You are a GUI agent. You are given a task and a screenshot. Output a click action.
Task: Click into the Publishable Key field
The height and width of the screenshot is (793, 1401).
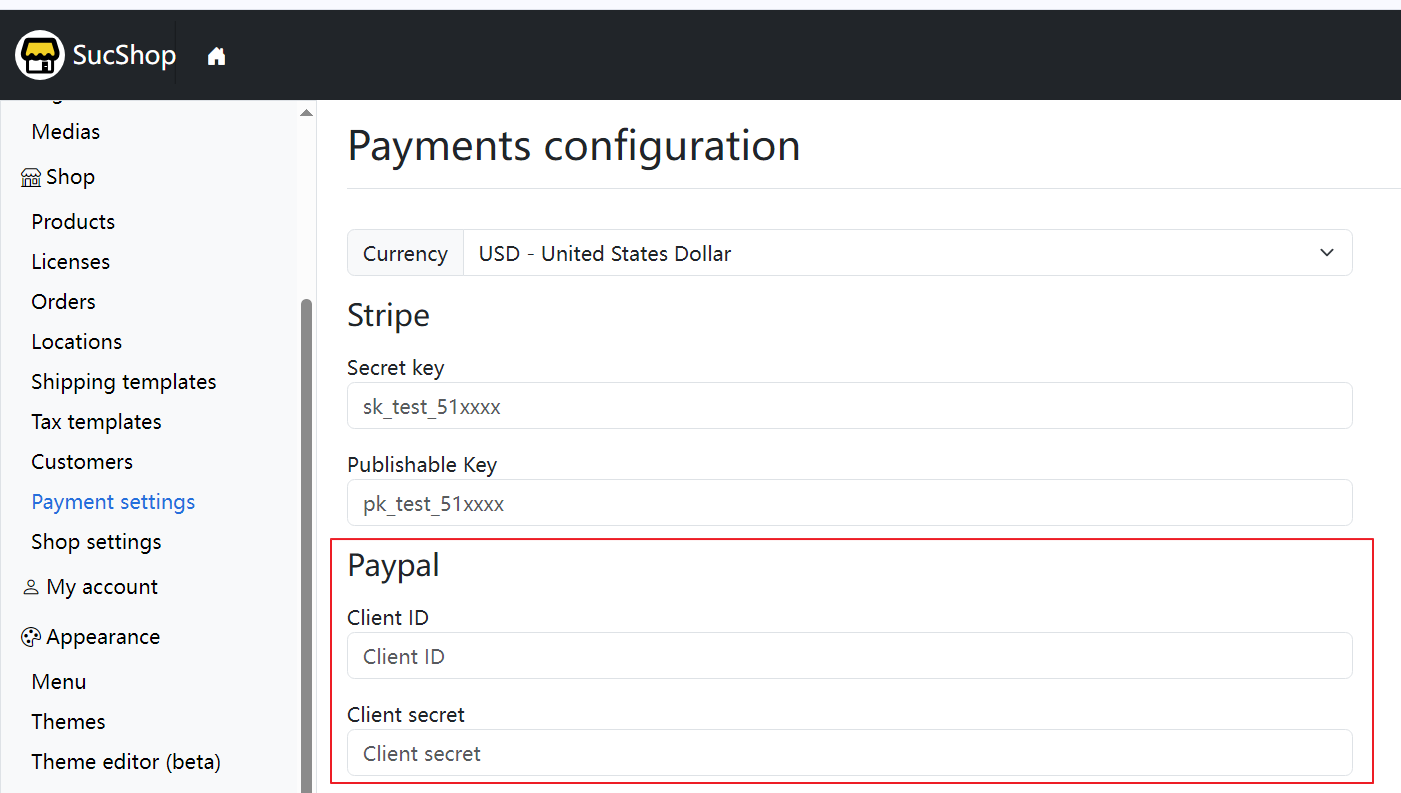point(849,503)
